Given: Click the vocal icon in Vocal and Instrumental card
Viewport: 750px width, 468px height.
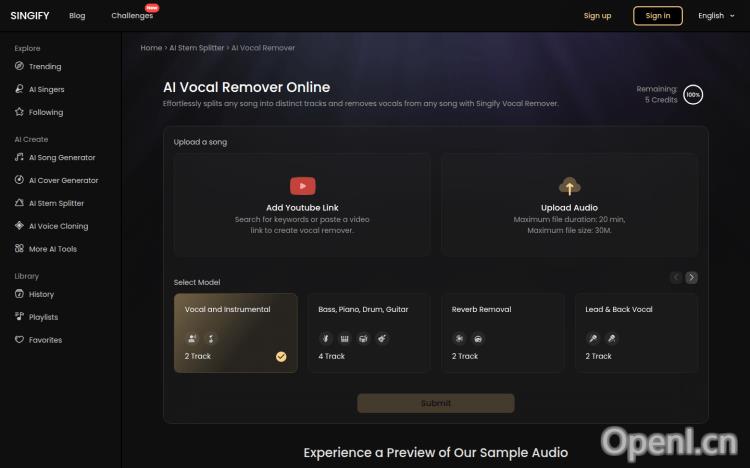Looking at the screenshot, I should pyautogui.click(x=192, y=339).
